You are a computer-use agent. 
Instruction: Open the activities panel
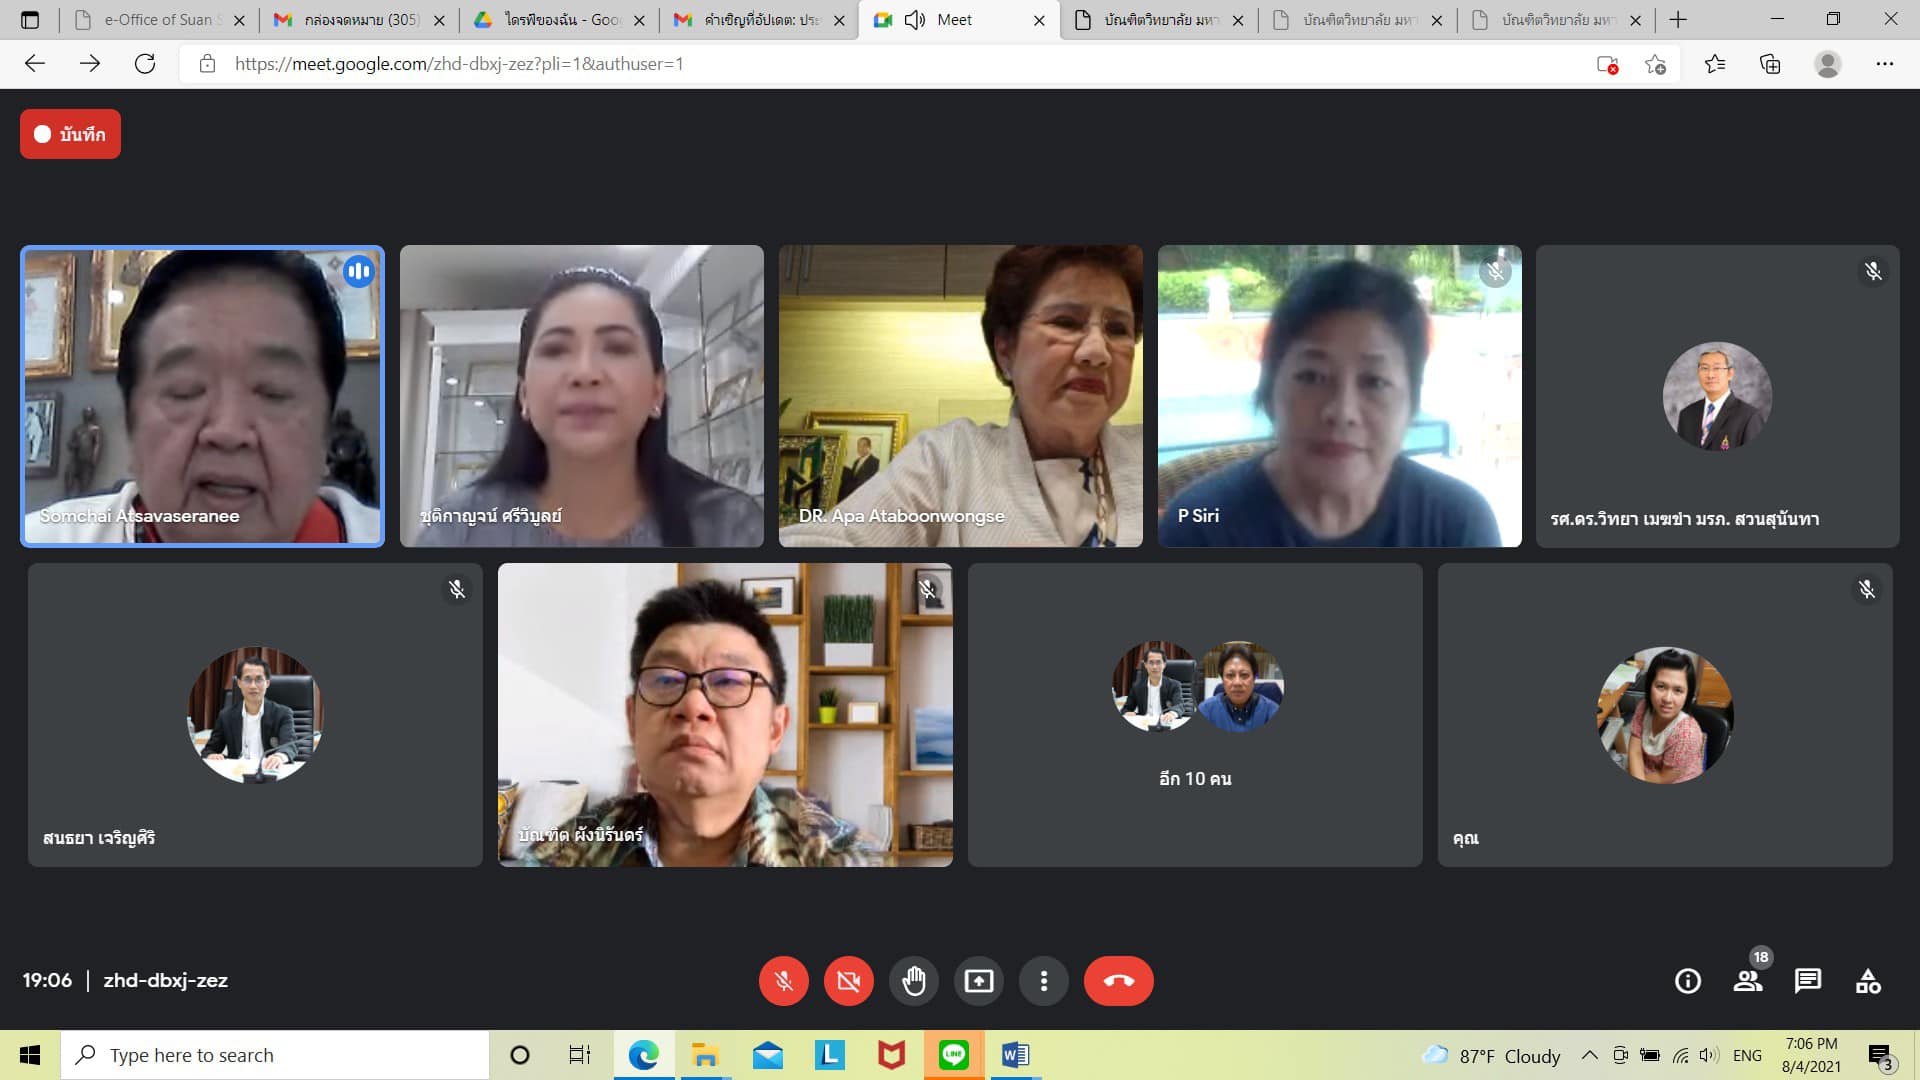click(1867, 981)
